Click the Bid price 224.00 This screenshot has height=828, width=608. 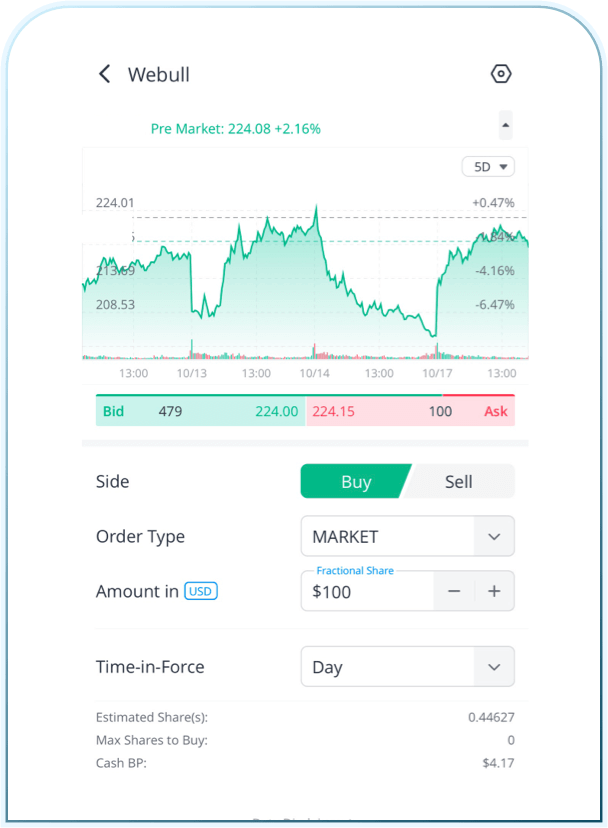click(x=276, y=411)
